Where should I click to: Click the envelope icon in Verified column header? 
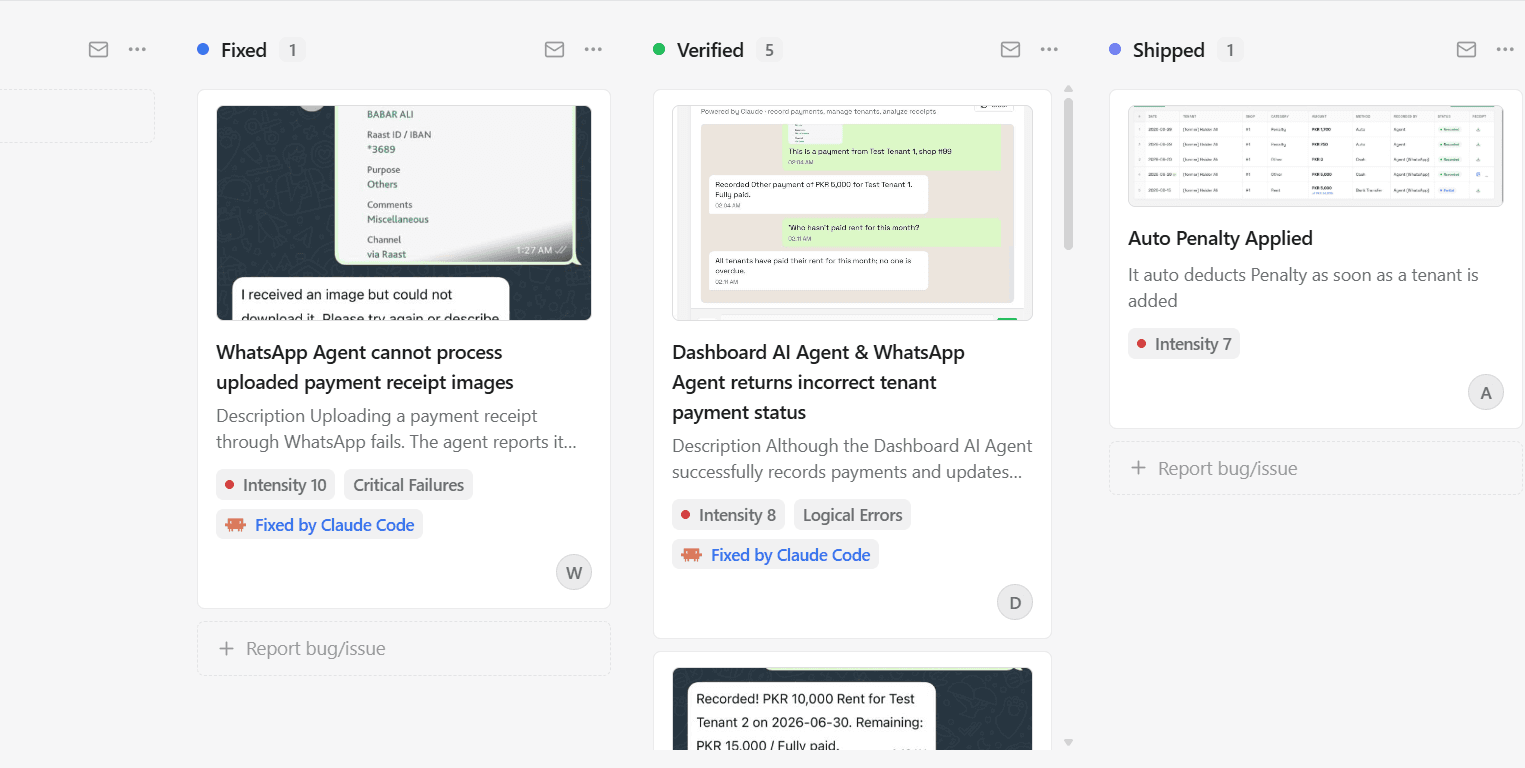pos(1010,49)
